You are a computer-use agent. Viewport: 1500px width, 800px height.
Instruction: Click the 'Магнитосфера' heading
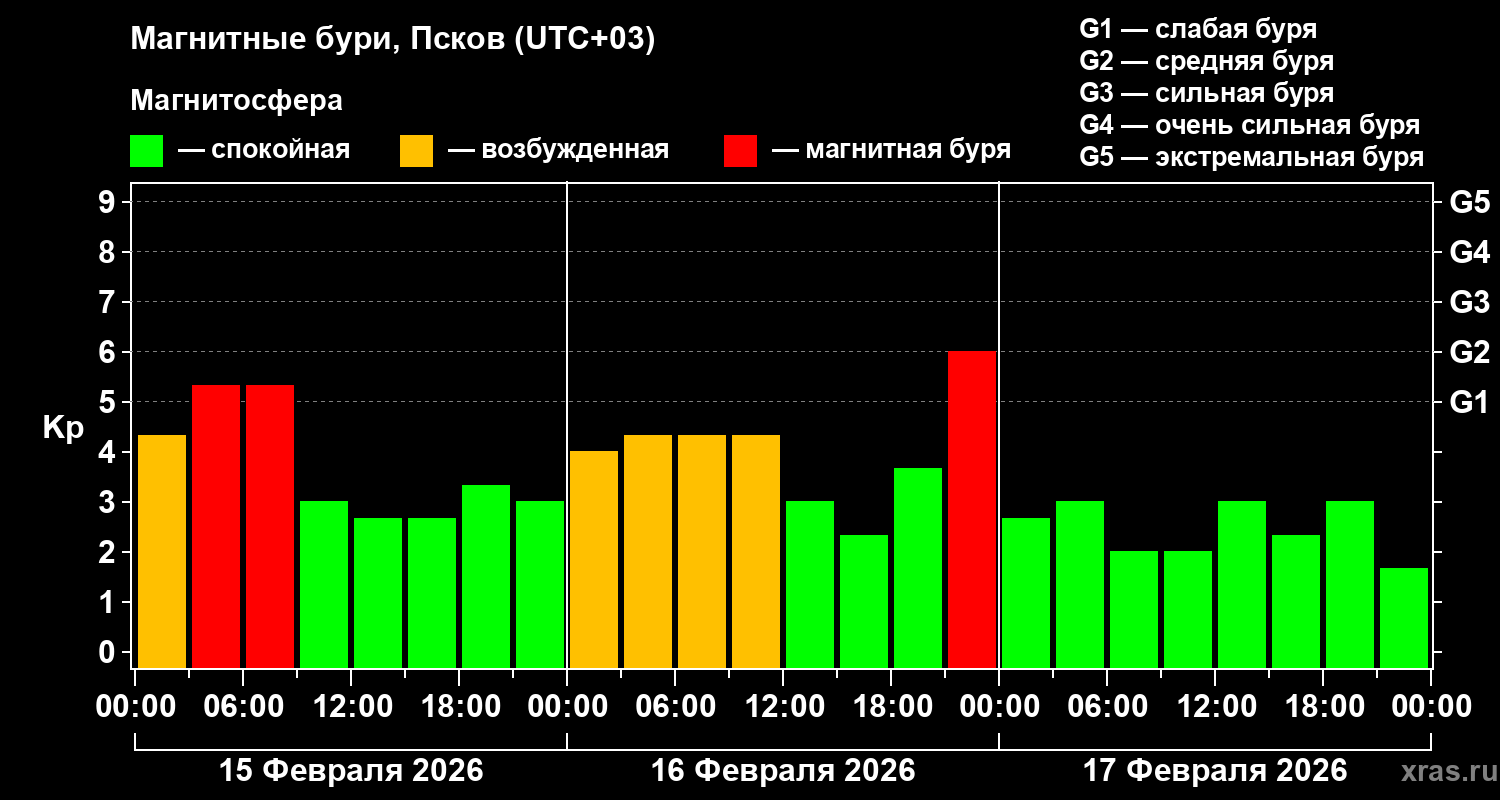(237, 101)
